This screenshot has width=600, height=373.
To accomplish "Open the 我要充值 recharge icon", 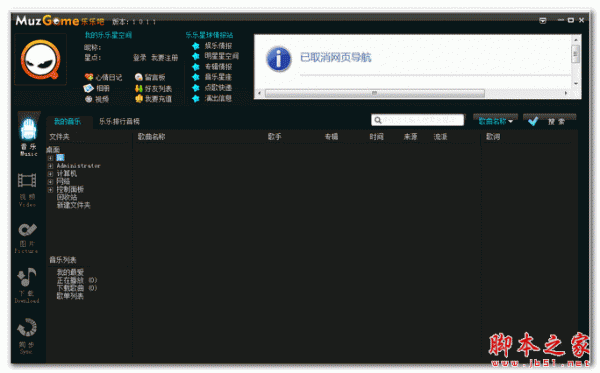I will [139, 99].
